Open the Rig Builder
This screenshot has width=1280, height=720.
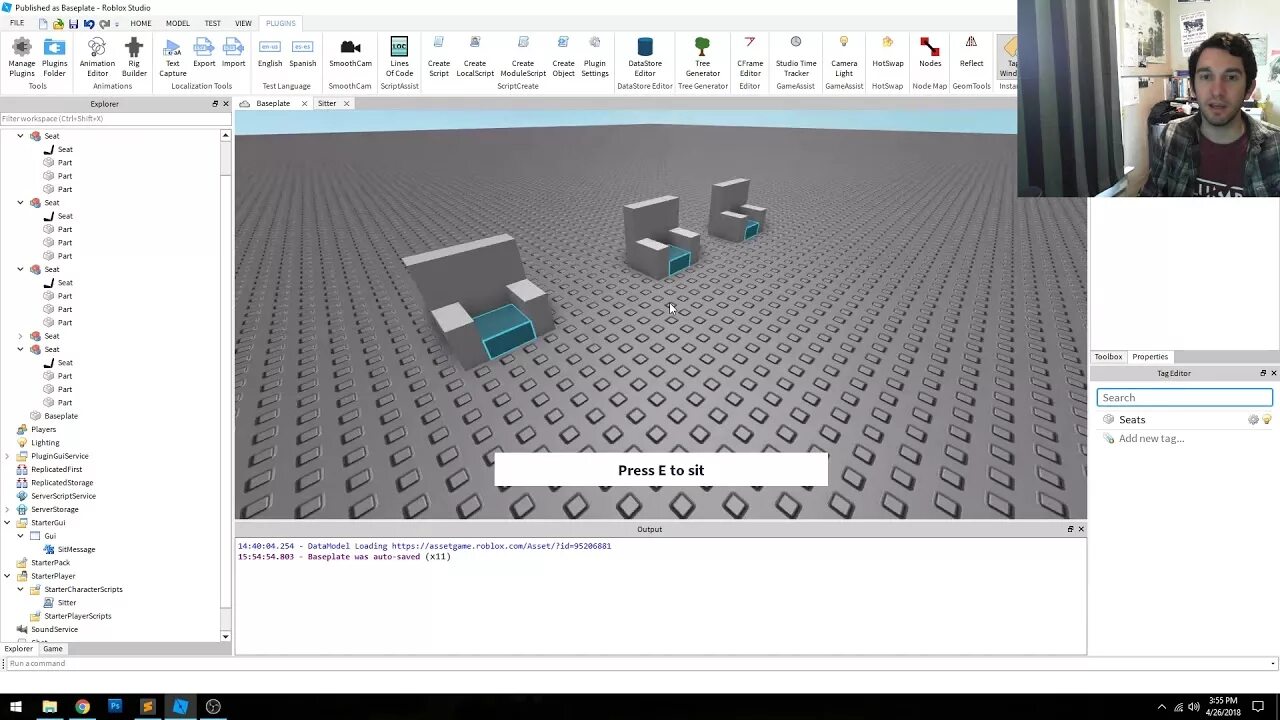[134, 57]
